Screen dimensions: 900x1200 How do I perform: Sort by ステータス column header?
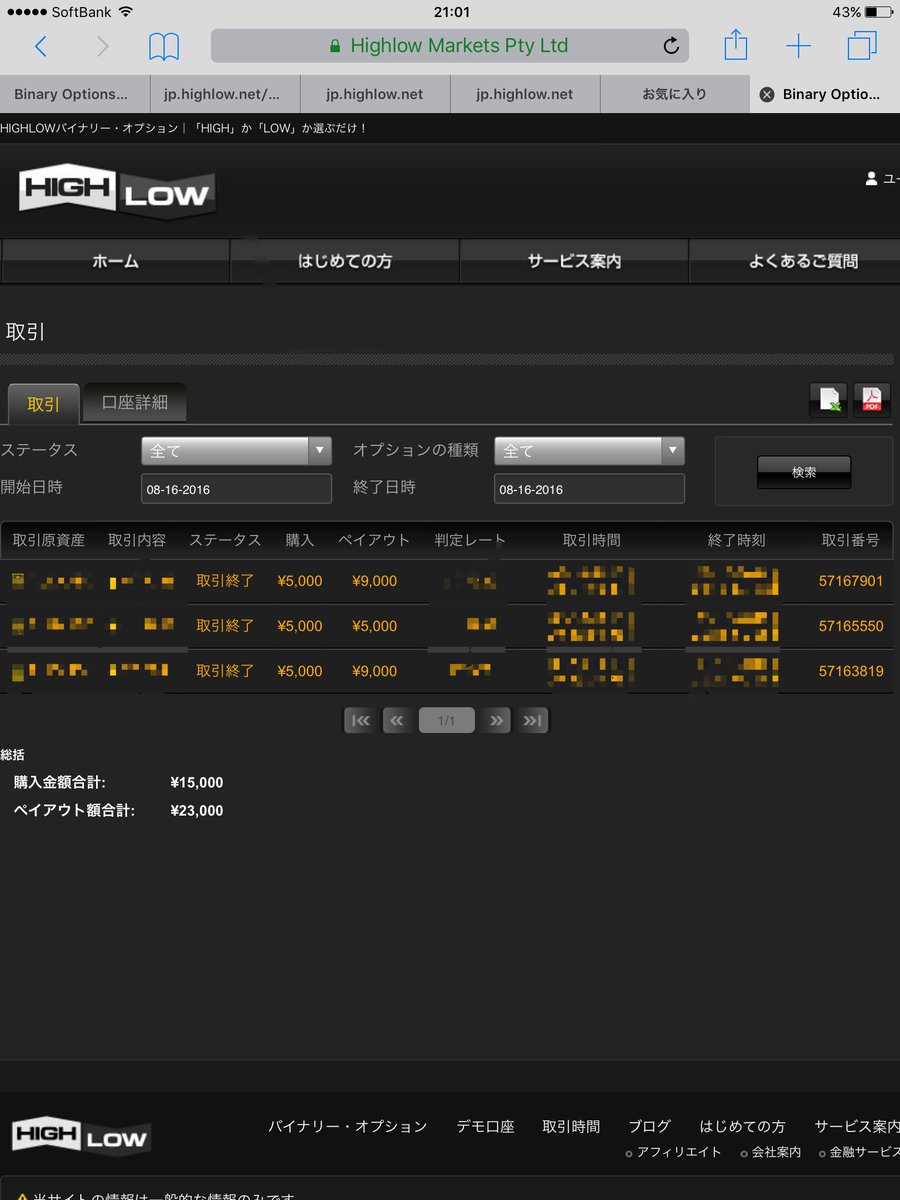click(225, 540)
